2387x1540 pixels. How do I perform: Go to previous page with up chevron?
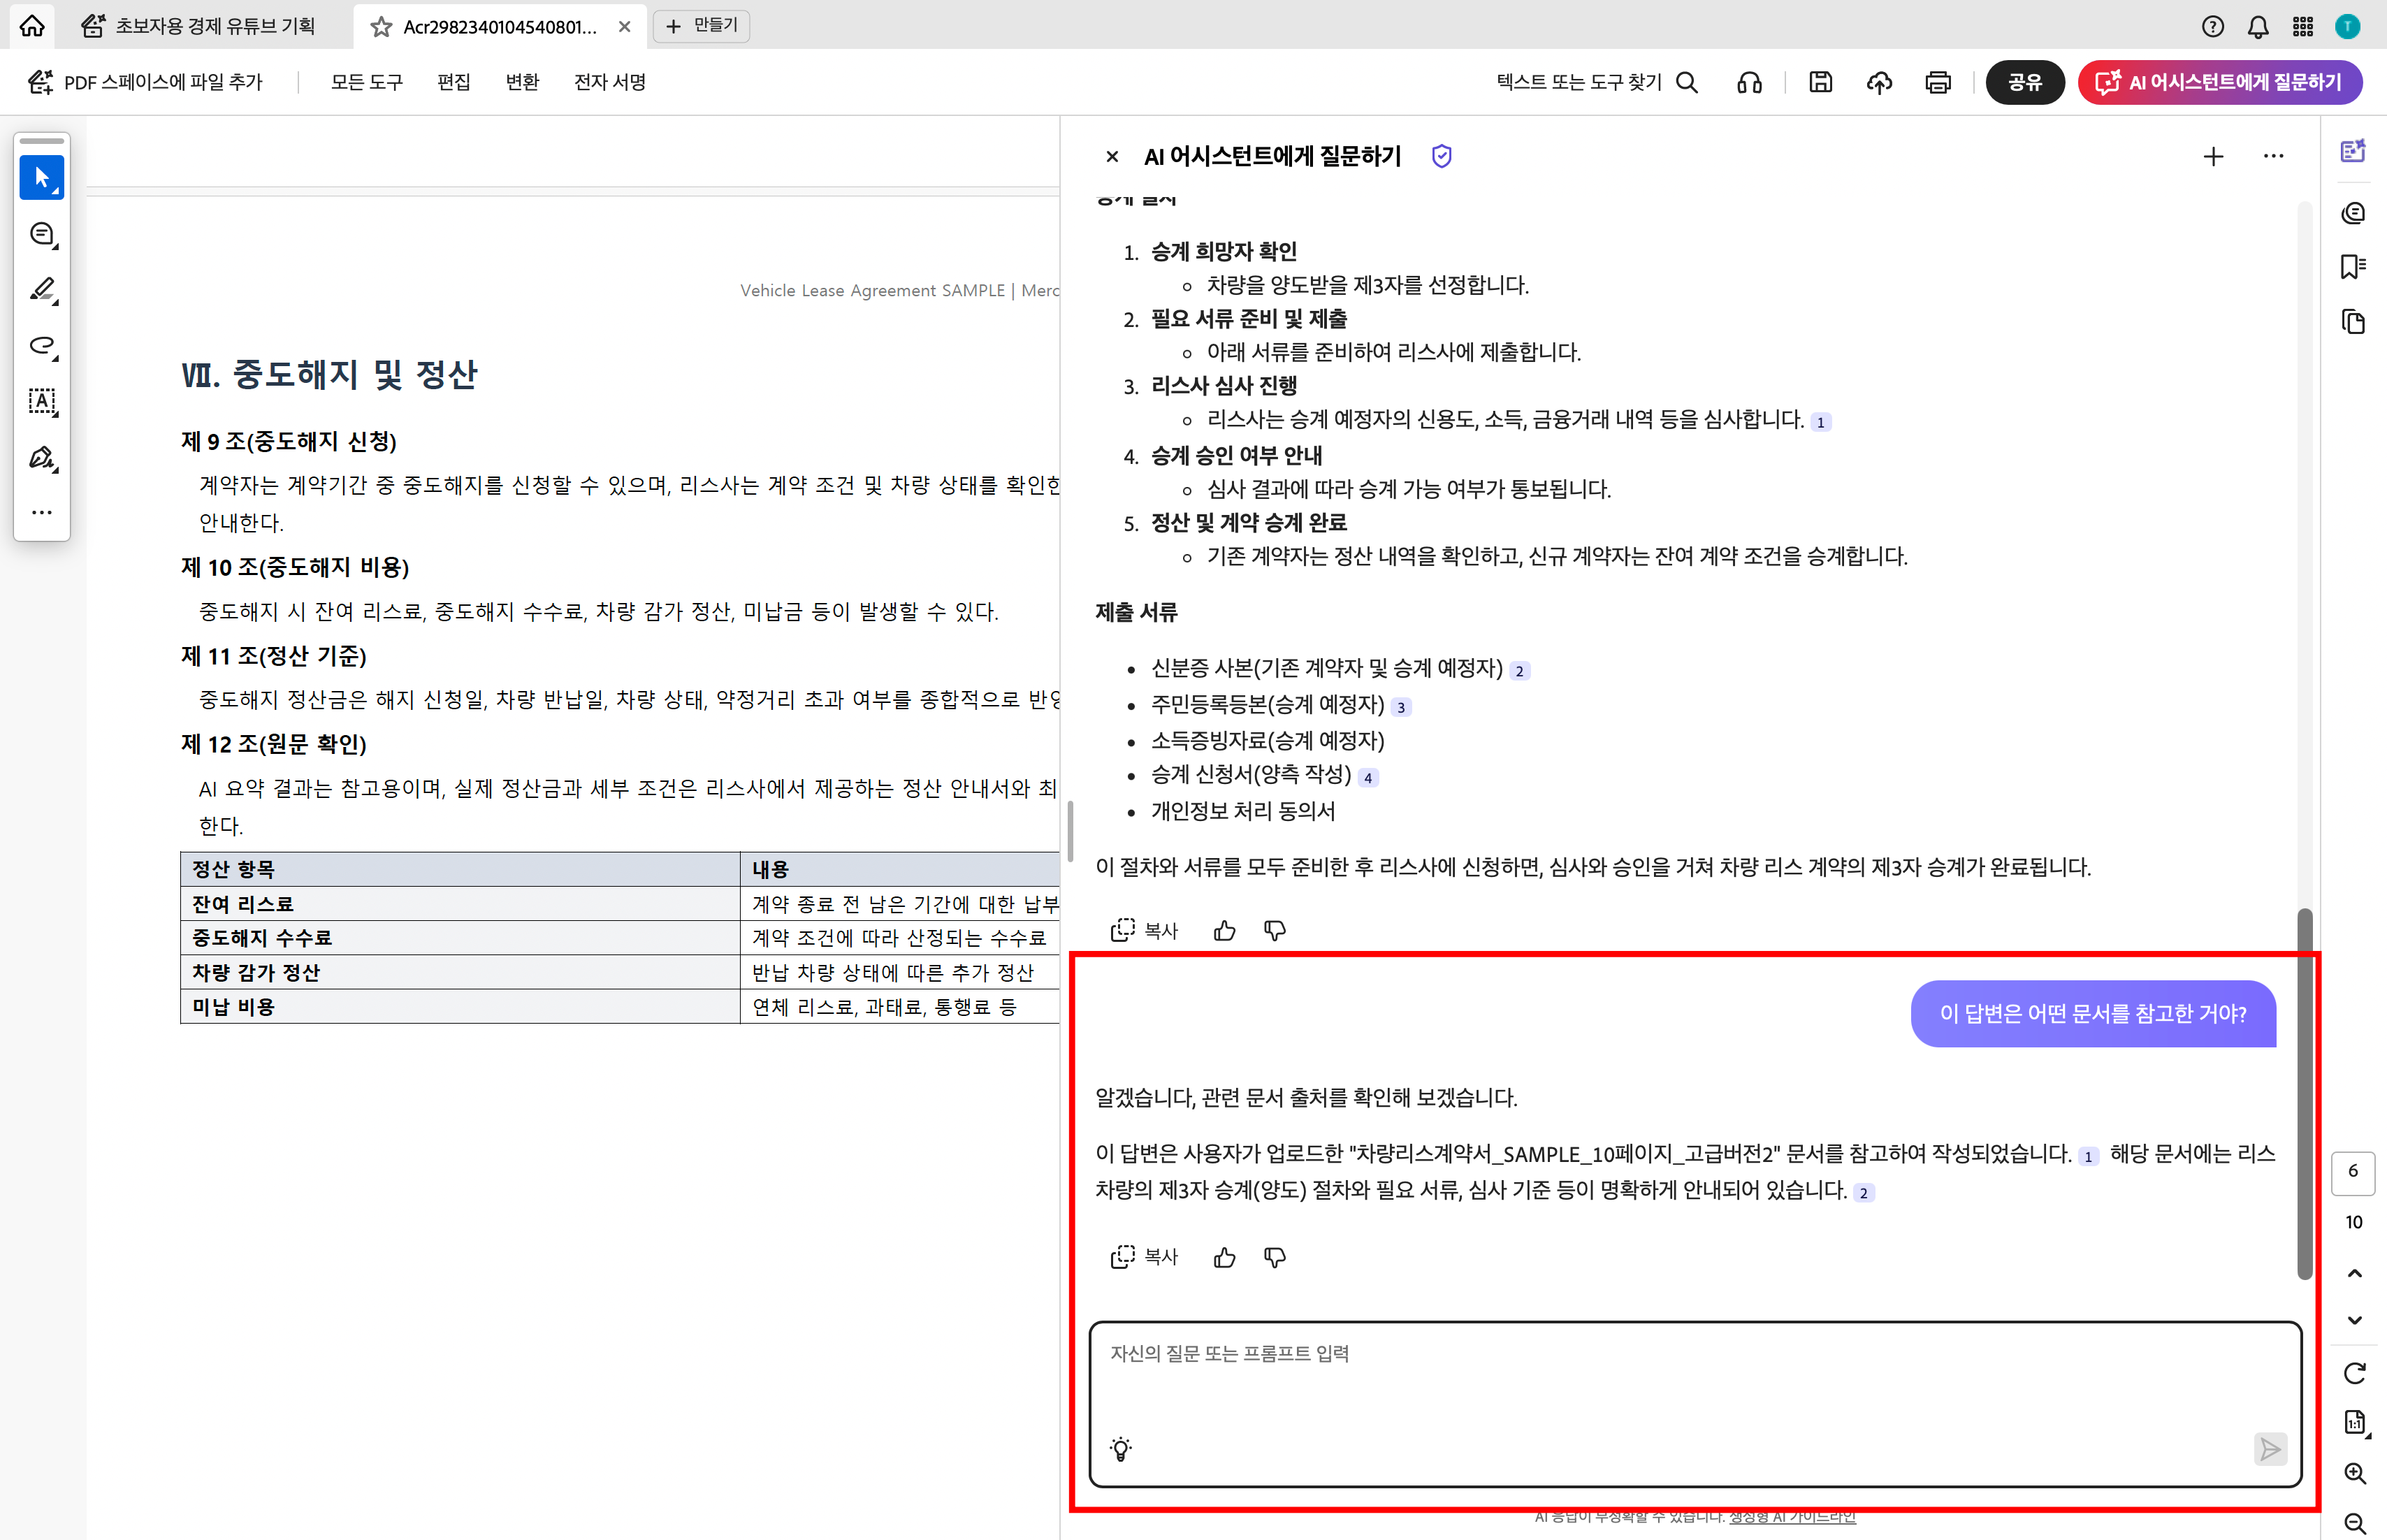coord(2354,1274)
